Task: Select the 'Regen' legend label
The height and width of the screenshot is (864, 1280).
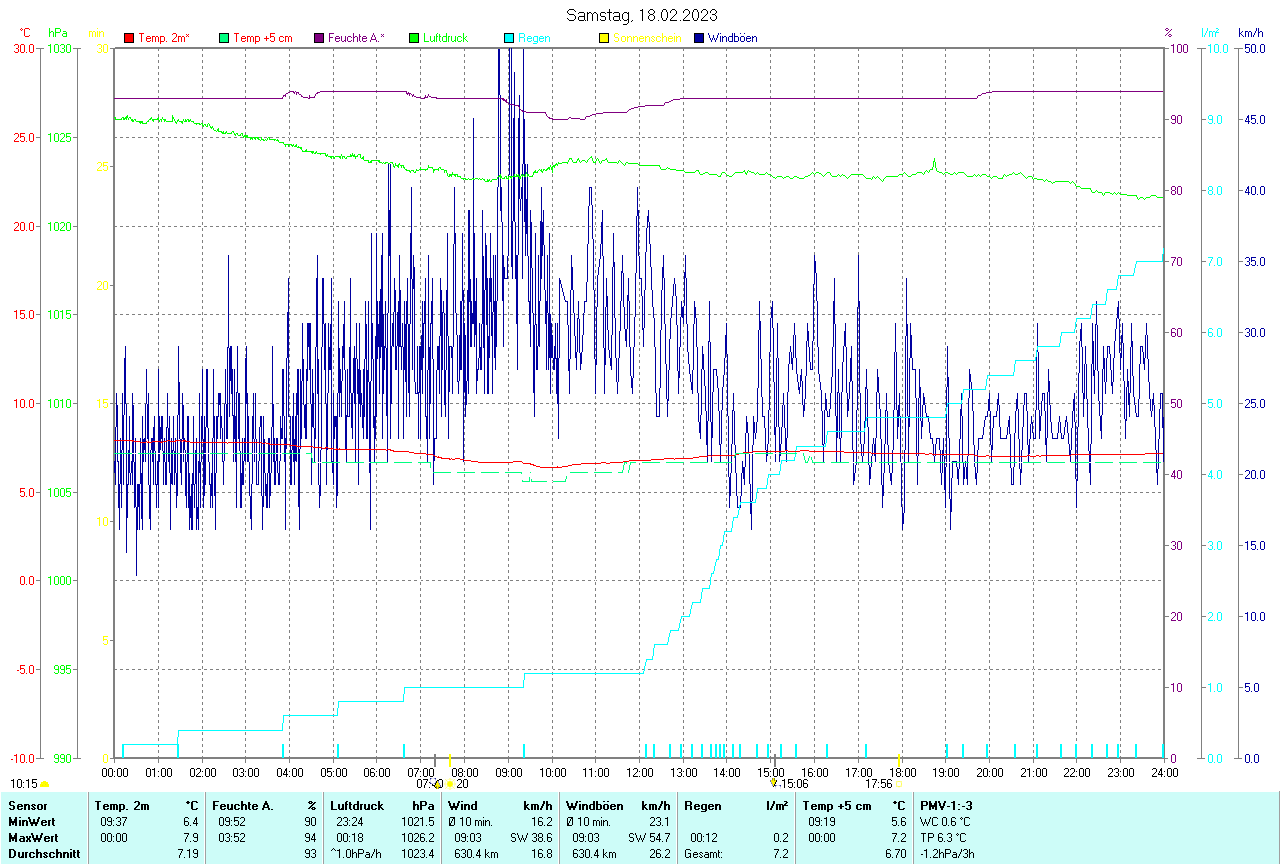Action: point(534,38)
